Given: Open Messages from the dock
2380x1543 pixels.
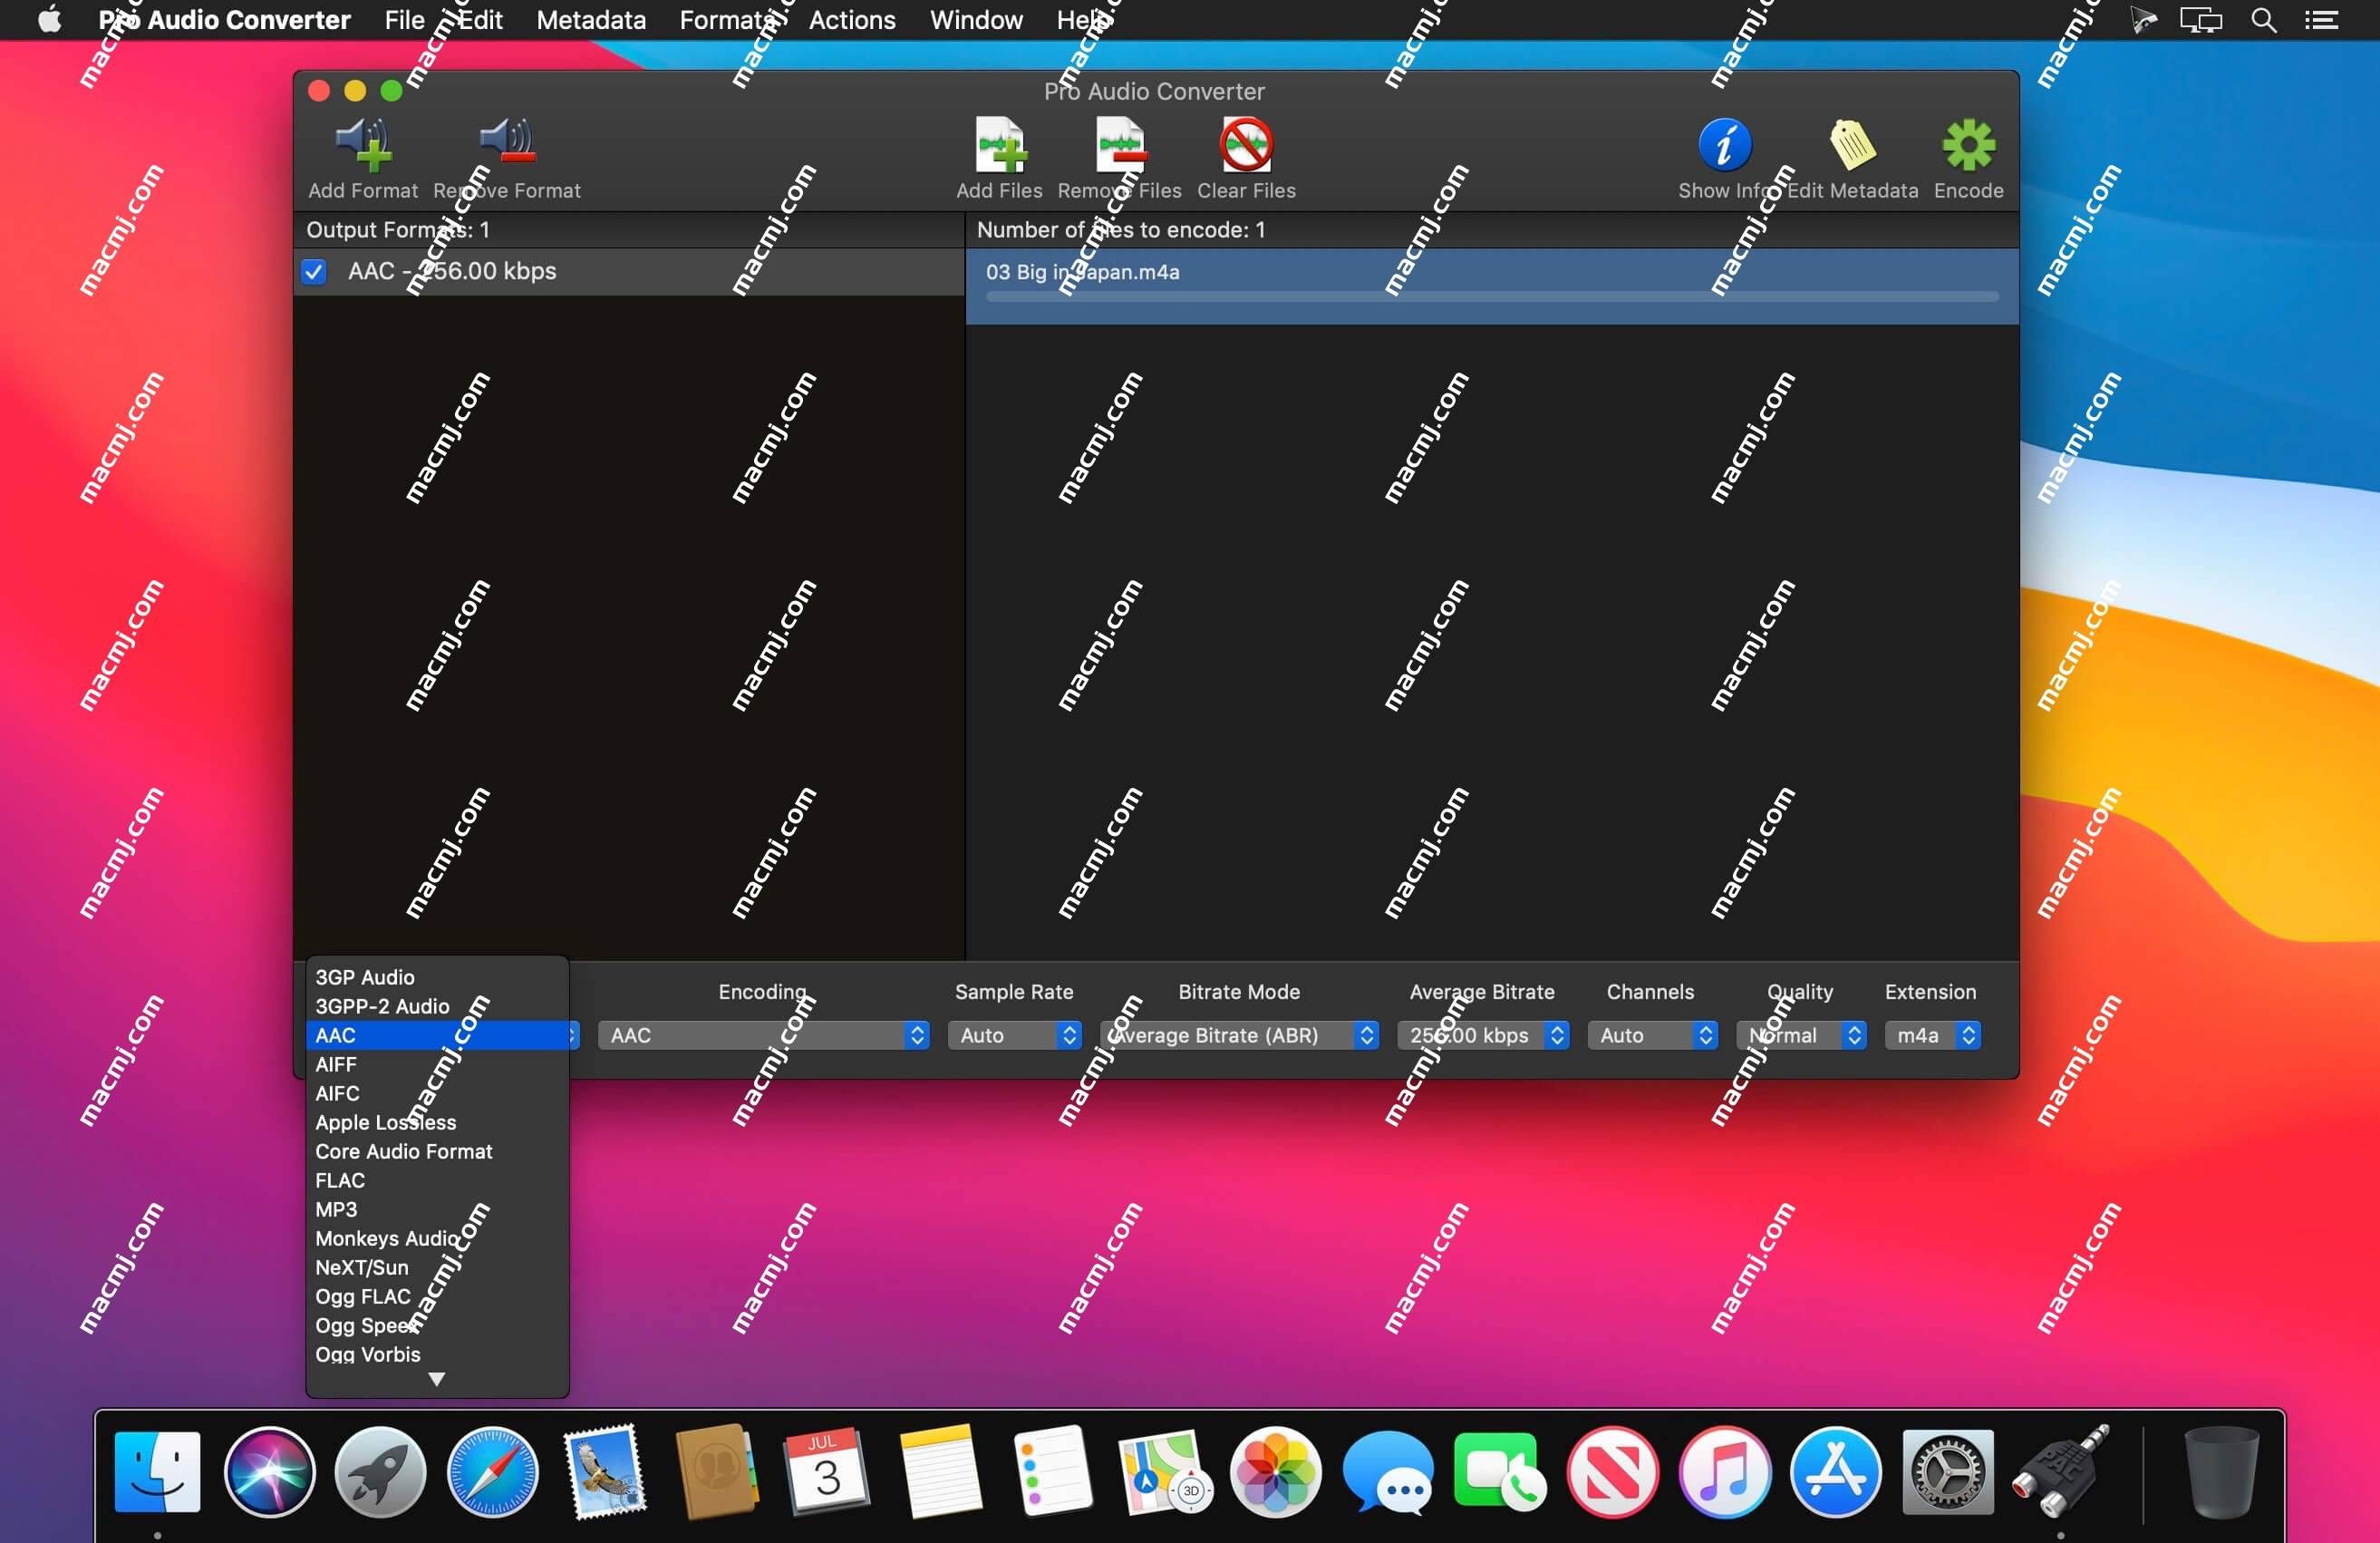Looking at the screenshot, I should [1388, 1471].
